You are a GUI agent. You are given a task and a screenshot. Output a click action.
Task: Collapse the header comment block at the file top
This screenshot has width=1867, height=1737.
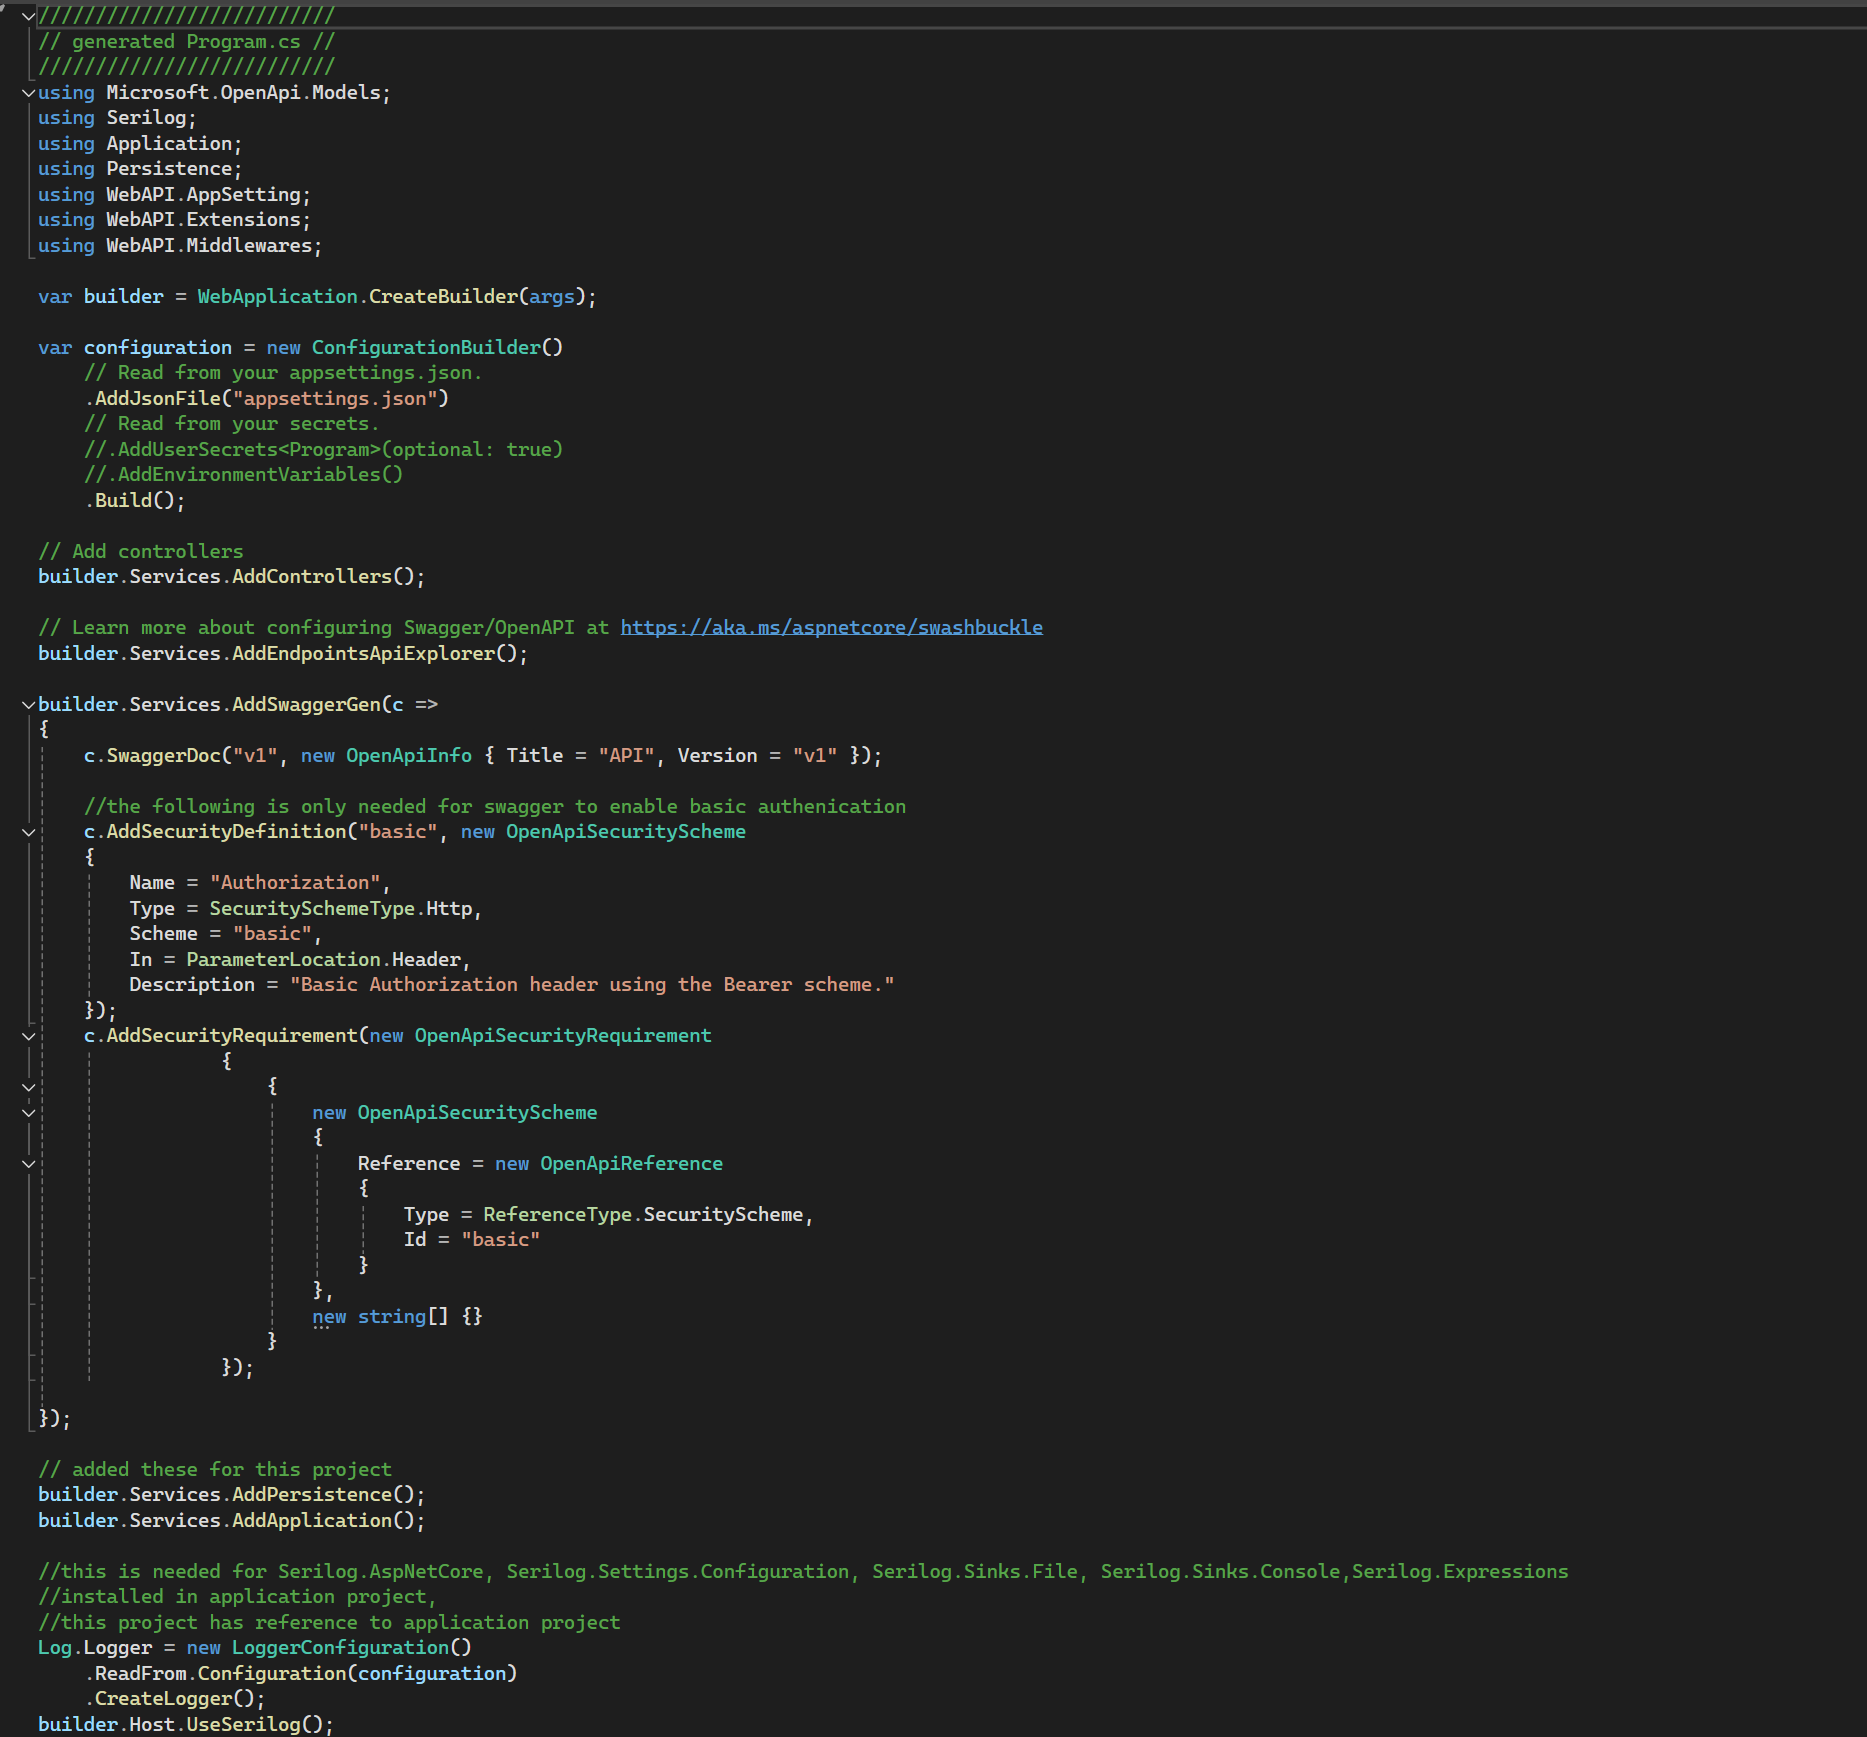pyautogui.click(x=29, y=16)
